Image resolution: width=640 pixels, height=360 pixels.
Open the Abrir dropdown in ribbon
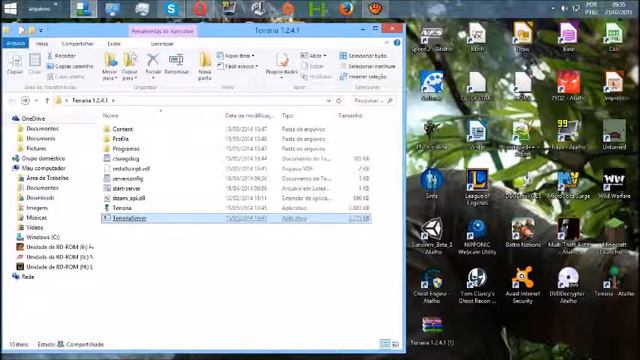[313, 56]
